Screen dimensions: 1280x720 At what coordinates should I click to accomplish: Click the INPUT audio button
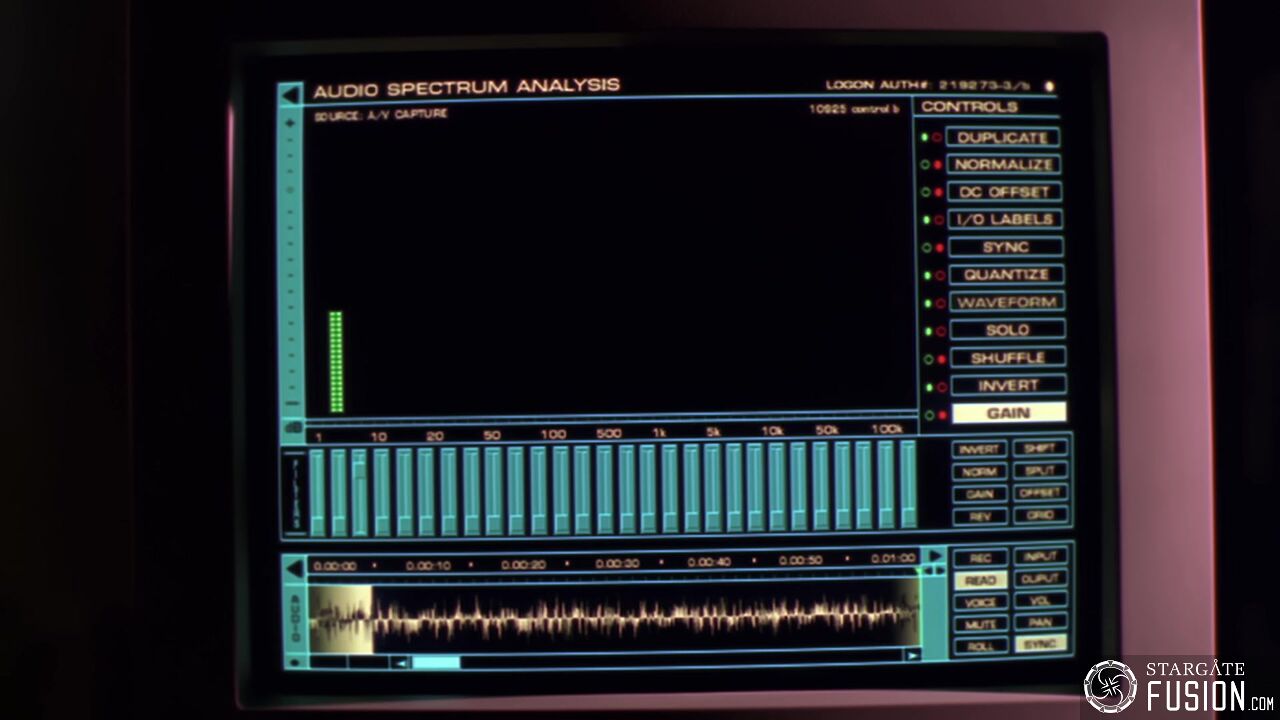[1040, 556]
